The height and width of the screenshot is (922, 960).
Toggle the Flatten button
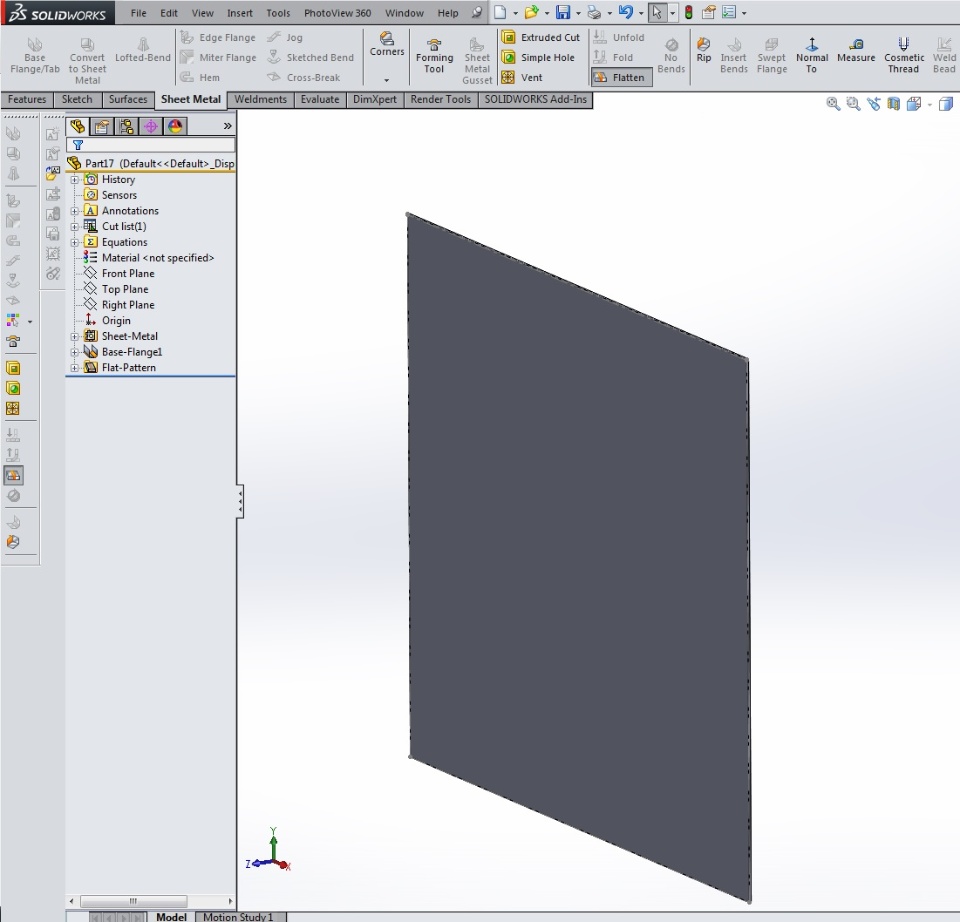(x=621, y=78)
